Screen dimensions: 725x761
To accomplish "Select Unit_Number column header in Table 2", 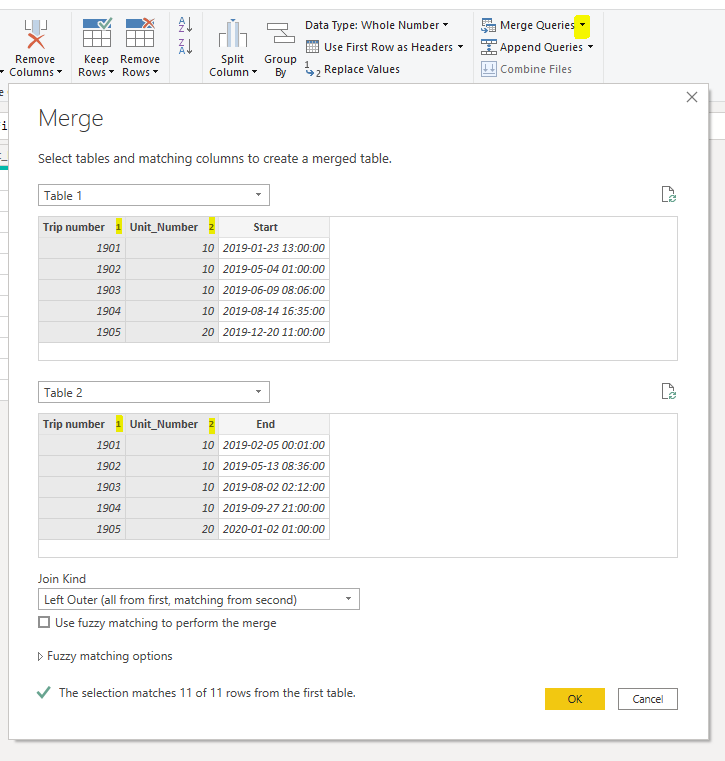I will pyautogui.click(x=172, y=424).
